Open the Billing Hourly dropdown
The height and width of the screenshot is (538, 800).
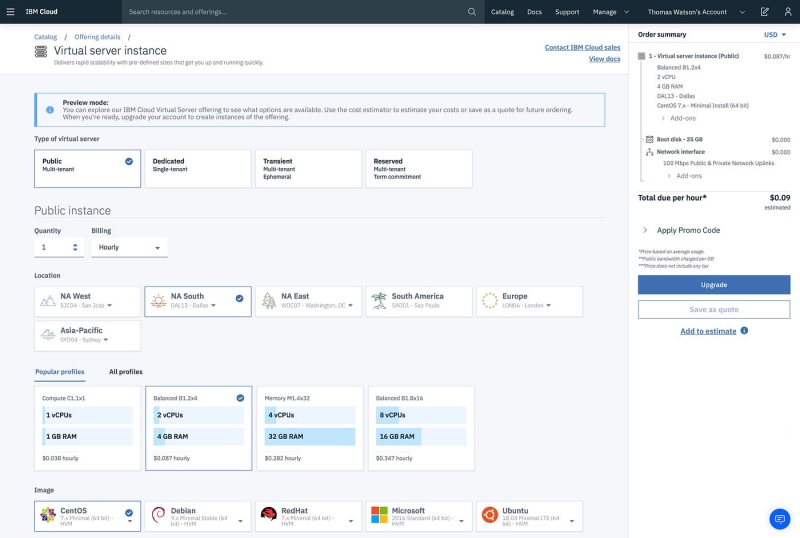click(129, 248)
